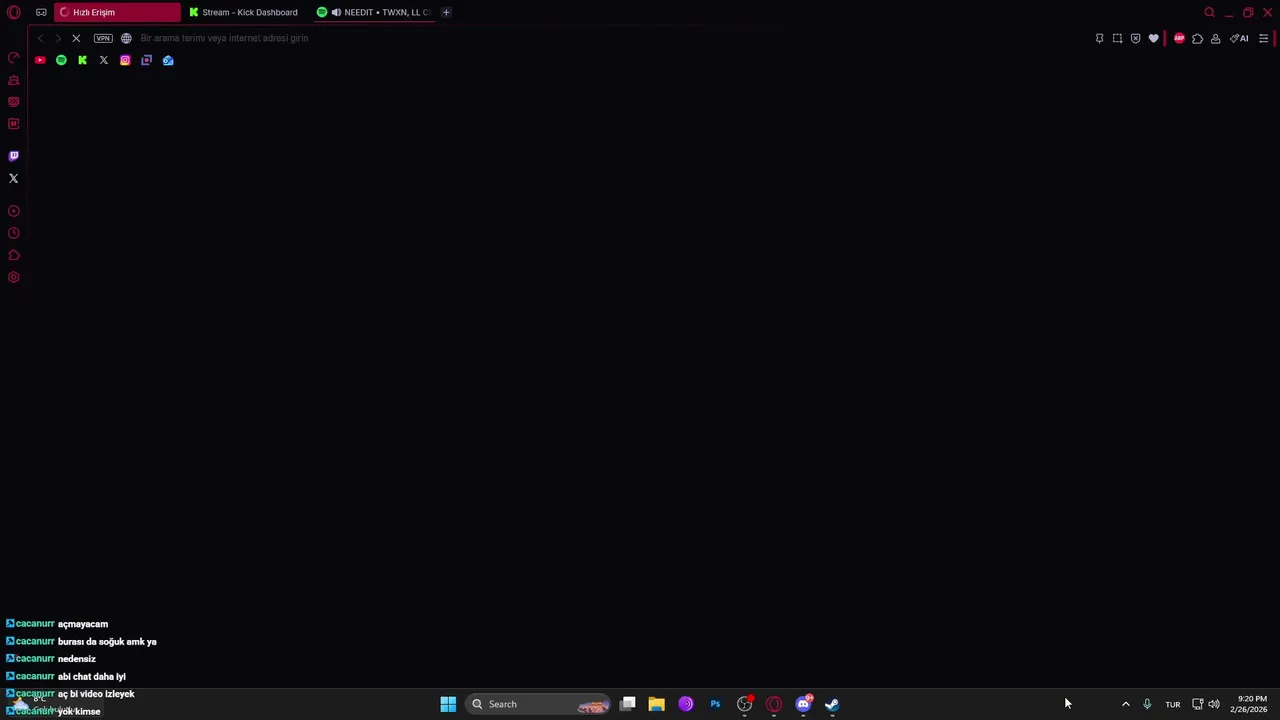
Task: Open the Opera GX taskbar icon
Action: pos(773,704)
